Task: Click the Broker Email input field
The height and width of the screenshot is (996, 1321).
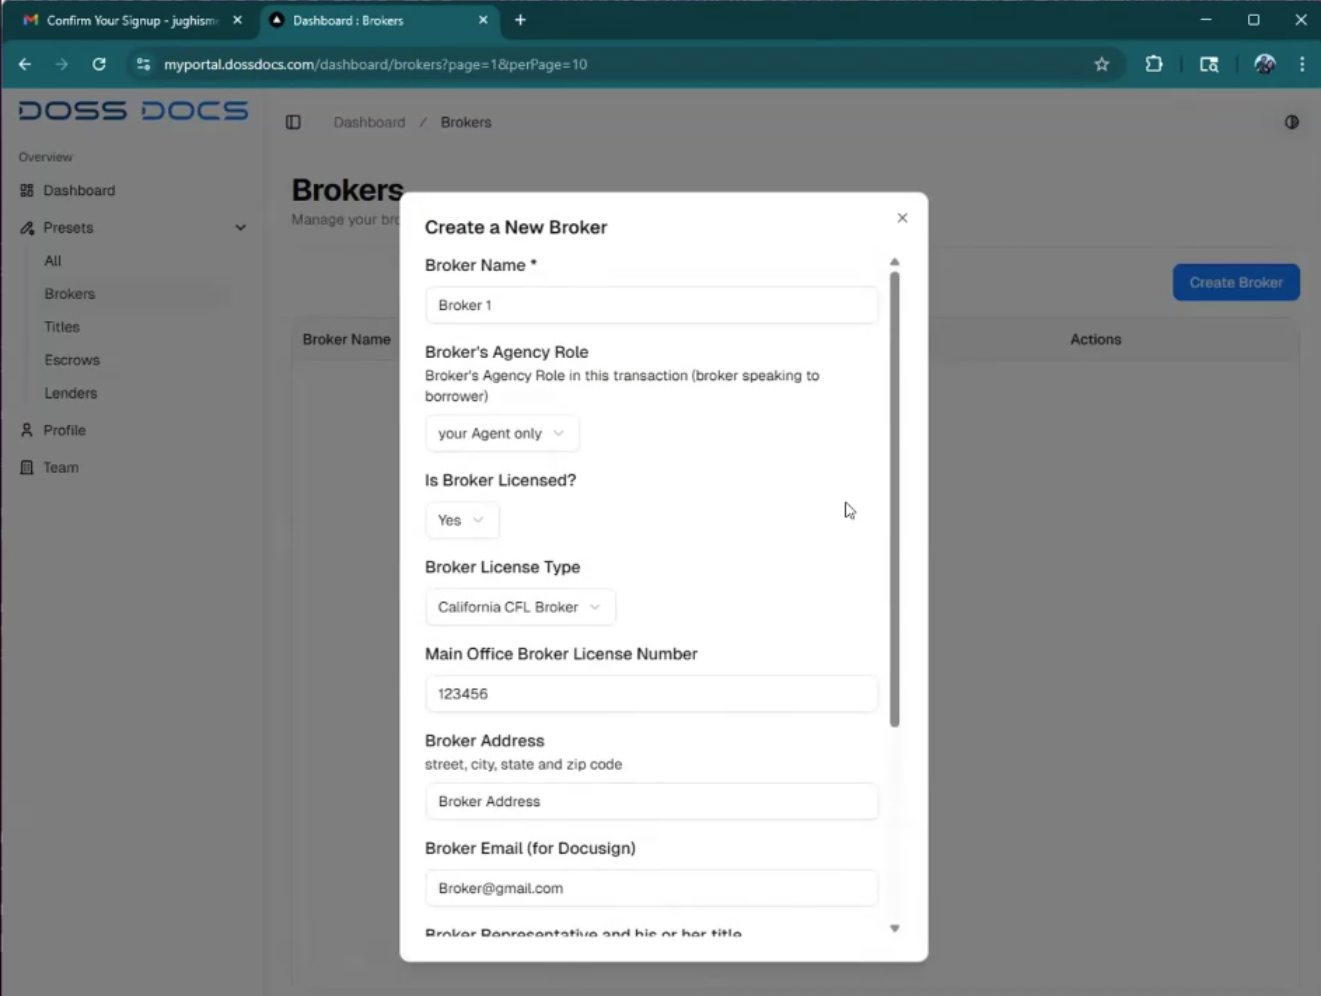Action: [x=651, y=888]
